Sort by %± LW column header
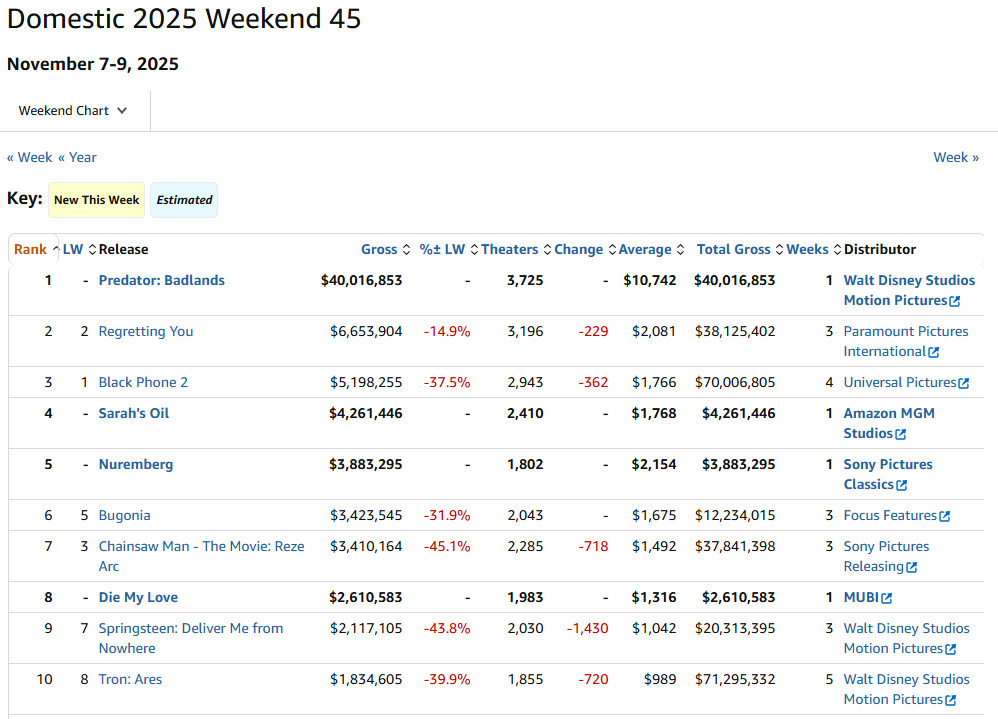The image size is (998, 719). click(x=442, y=250)
